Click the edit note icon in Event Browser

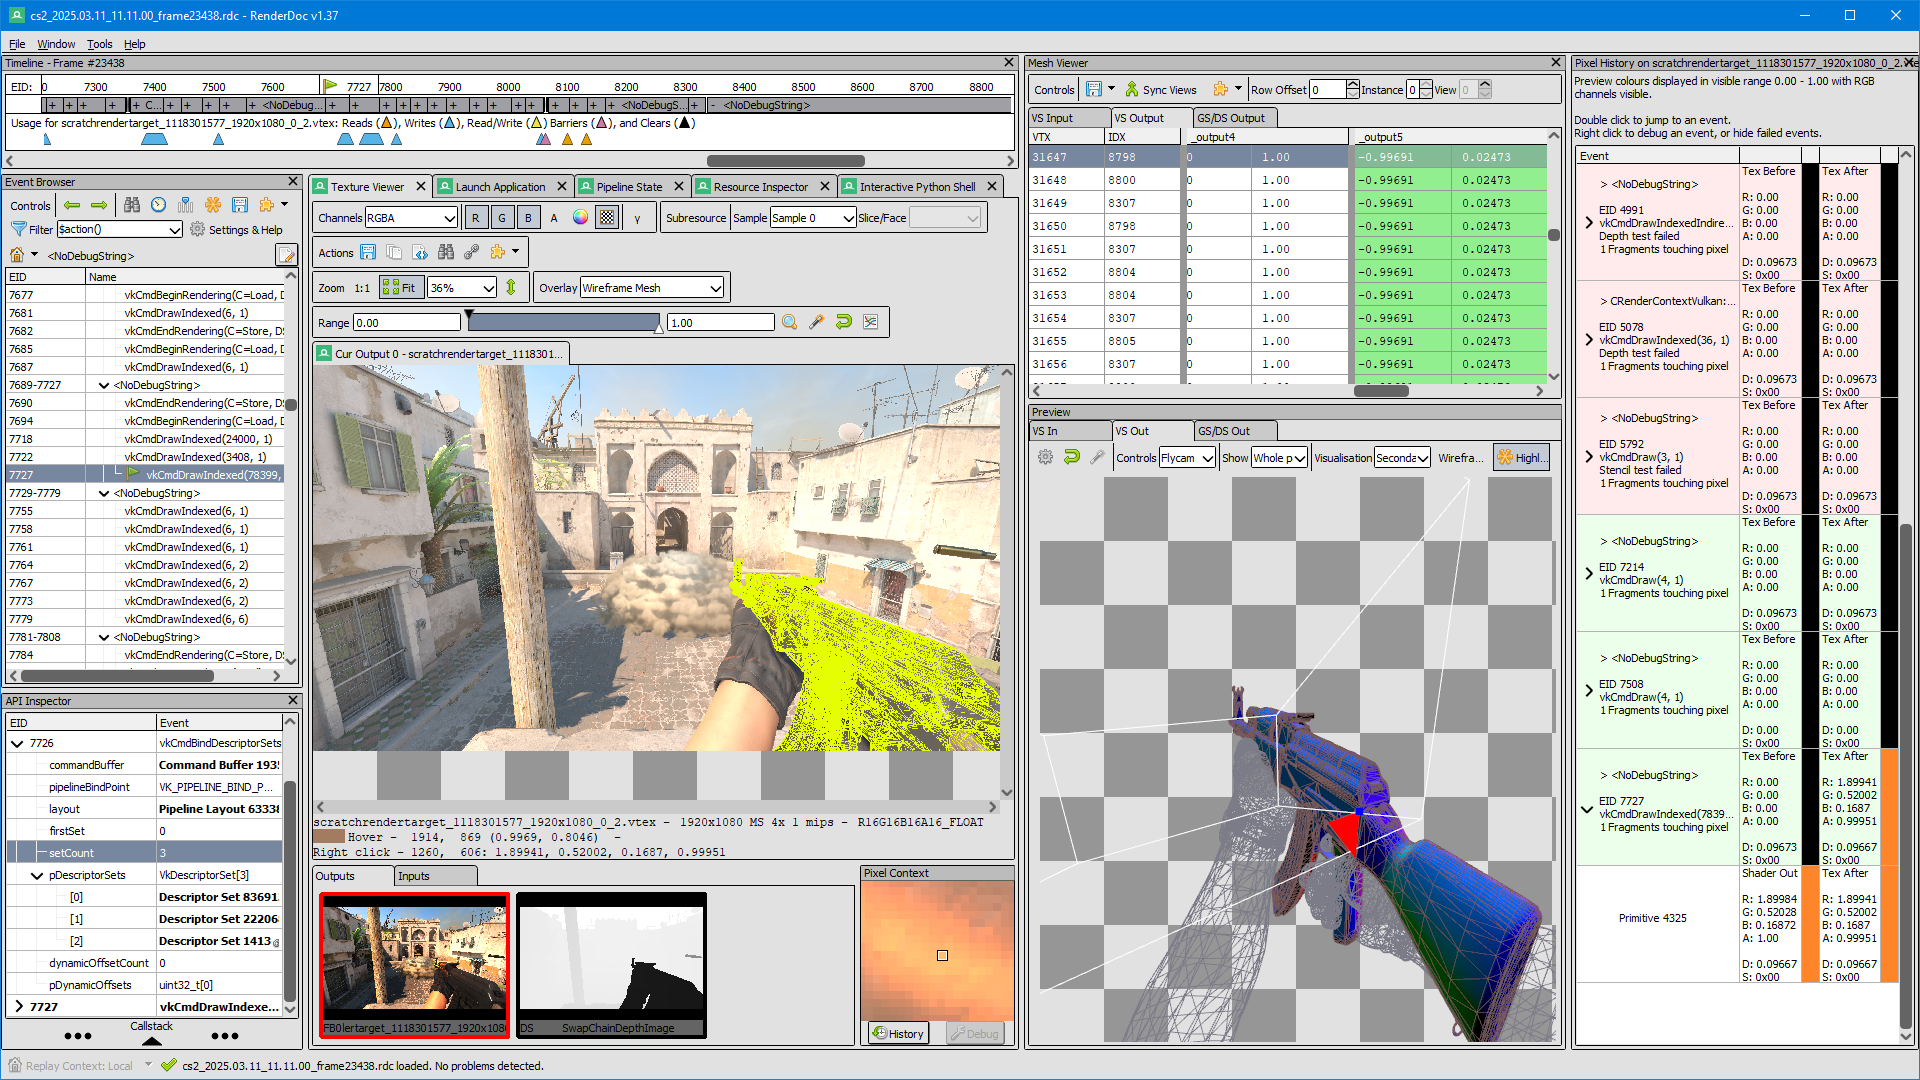point(286,255)
